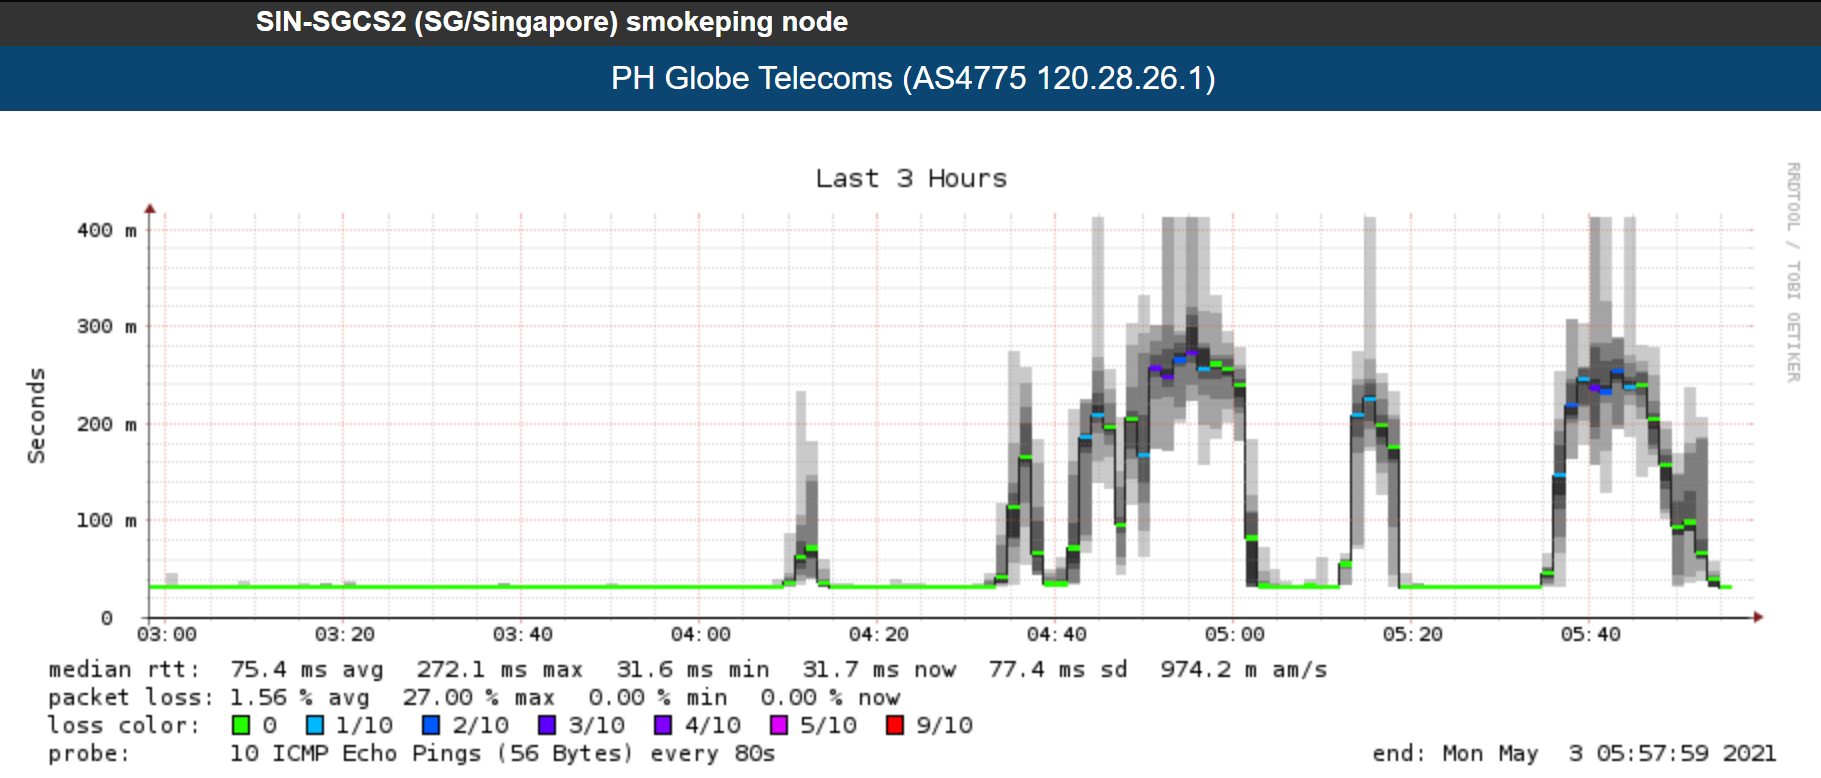1821x778 pixels.
Task: Click the purple 4/10 loss swatch
Action: [663, 725]
